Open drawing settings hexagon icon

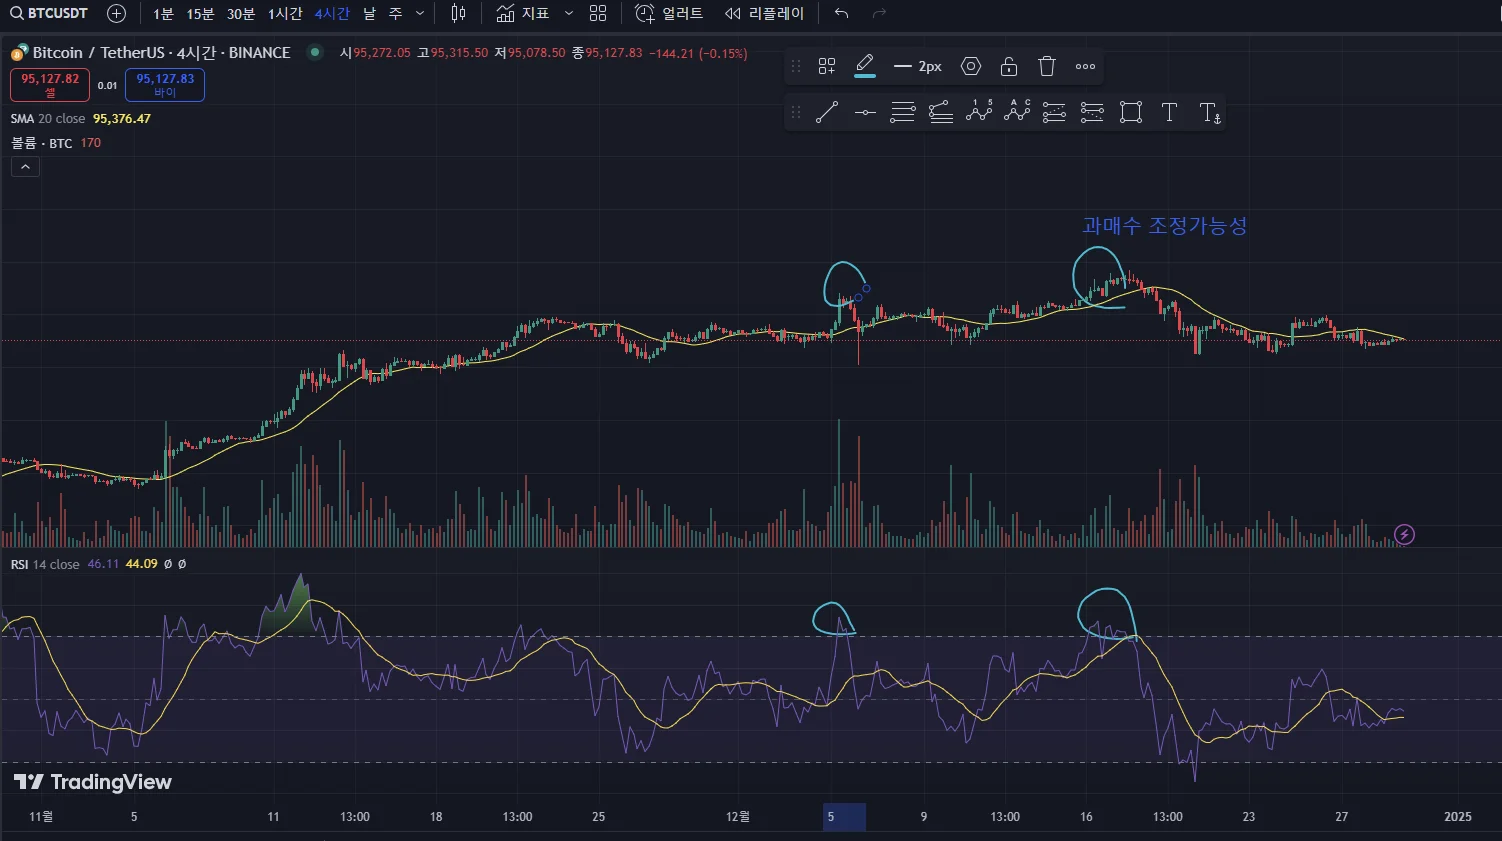pyautogui.click(x=971, y=67)
